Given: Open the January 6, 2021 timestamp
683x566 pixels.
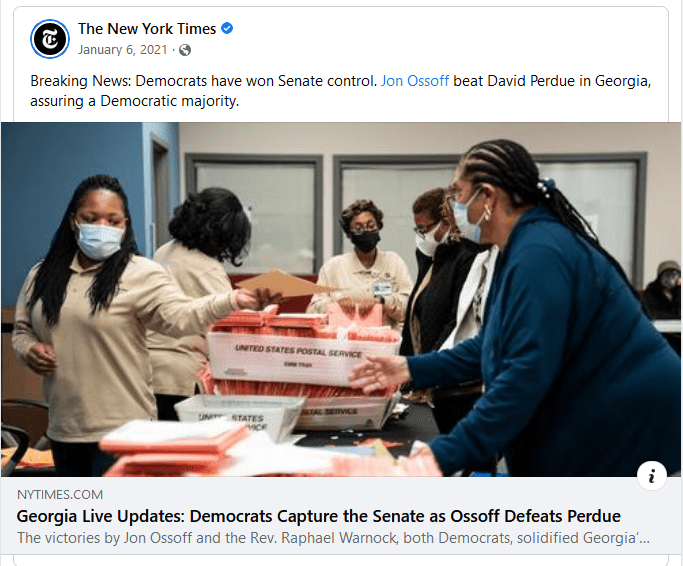Looking at the screenshot, I should click(x=122, y=50).
